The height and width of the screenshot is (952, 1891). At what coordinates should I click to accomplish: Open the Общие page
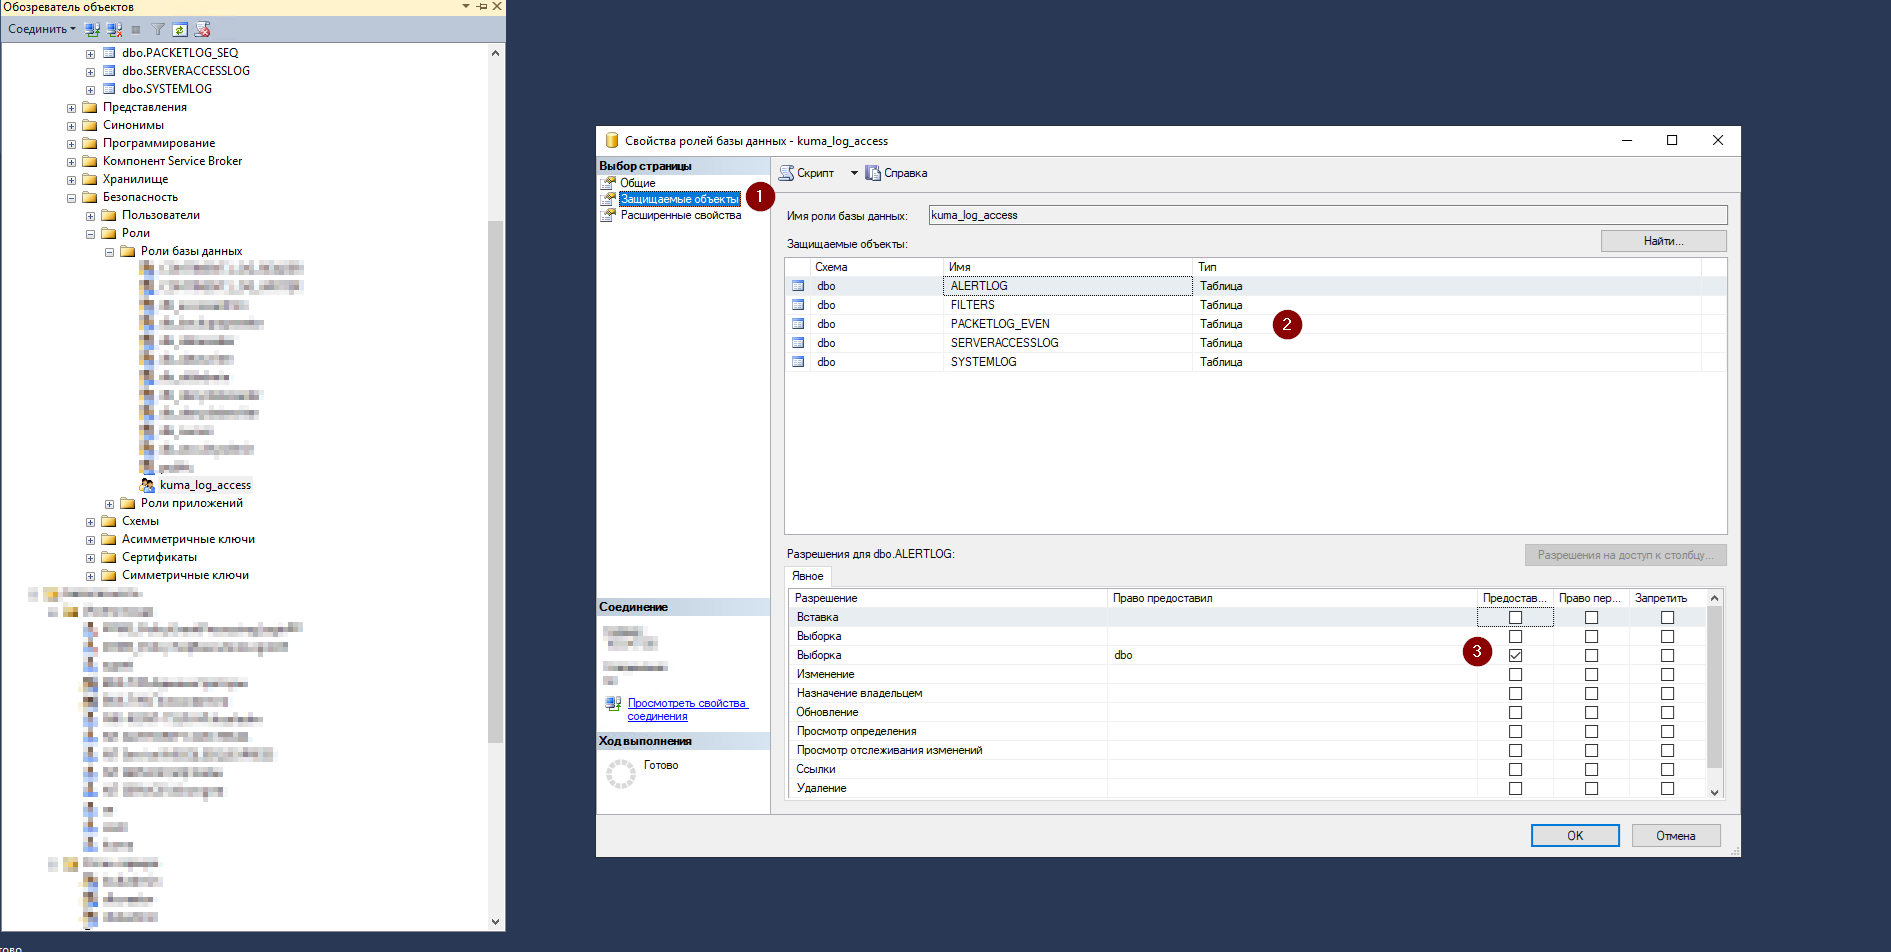pos(637,183)
